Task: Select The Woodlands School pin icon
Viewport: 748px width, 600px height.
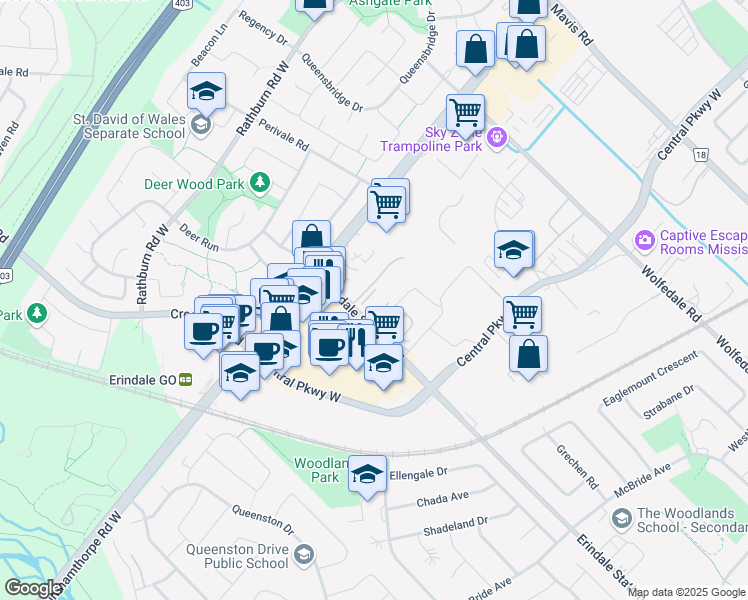Action: click(620, 518)
